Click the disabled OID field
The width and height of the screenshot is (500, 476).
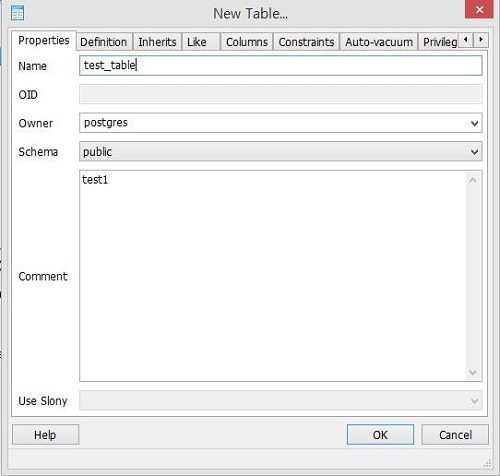[x=281, y=94]
